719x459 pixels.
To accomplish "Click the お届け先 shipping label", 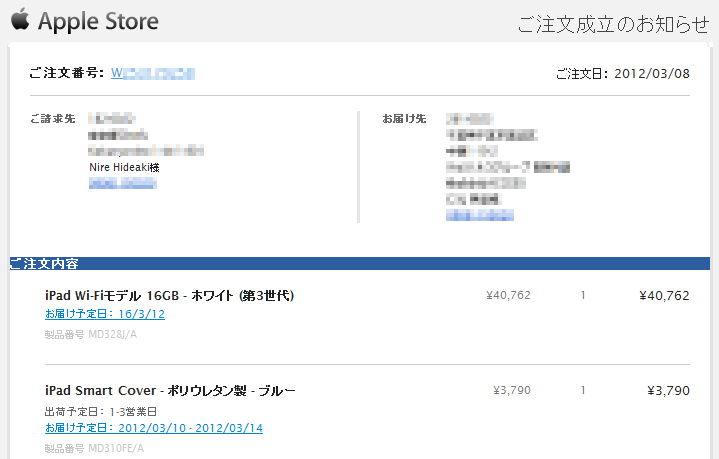I will pos(404,119).
